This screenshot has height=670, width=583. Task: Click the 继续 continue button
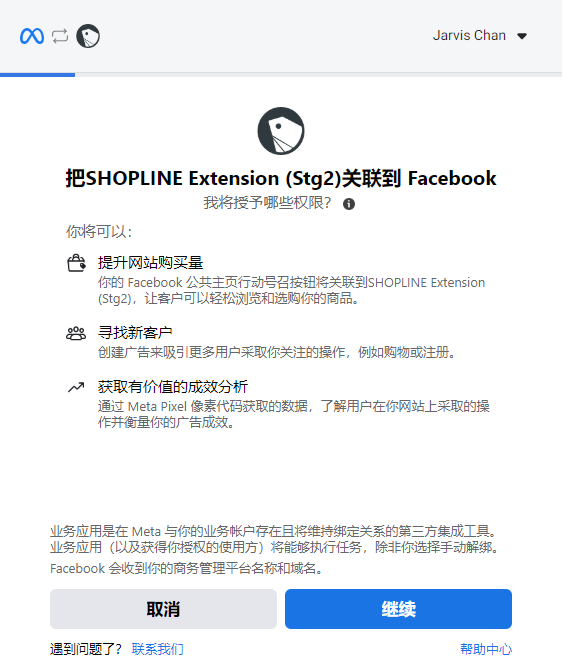pos(398,609)
